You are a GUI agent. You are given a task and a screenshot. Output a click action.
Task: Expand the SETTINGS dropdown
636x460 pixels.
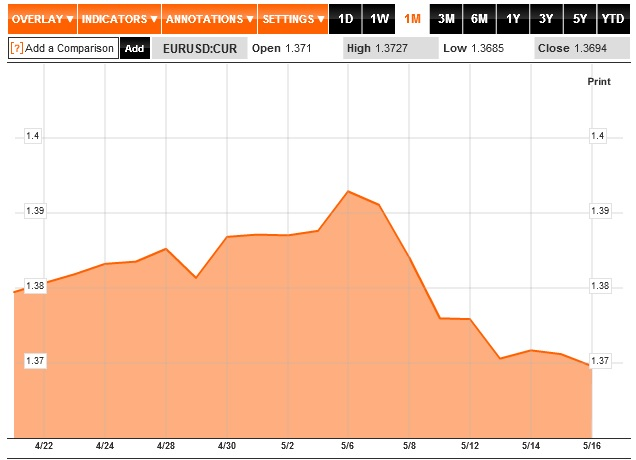click(293, 19)
